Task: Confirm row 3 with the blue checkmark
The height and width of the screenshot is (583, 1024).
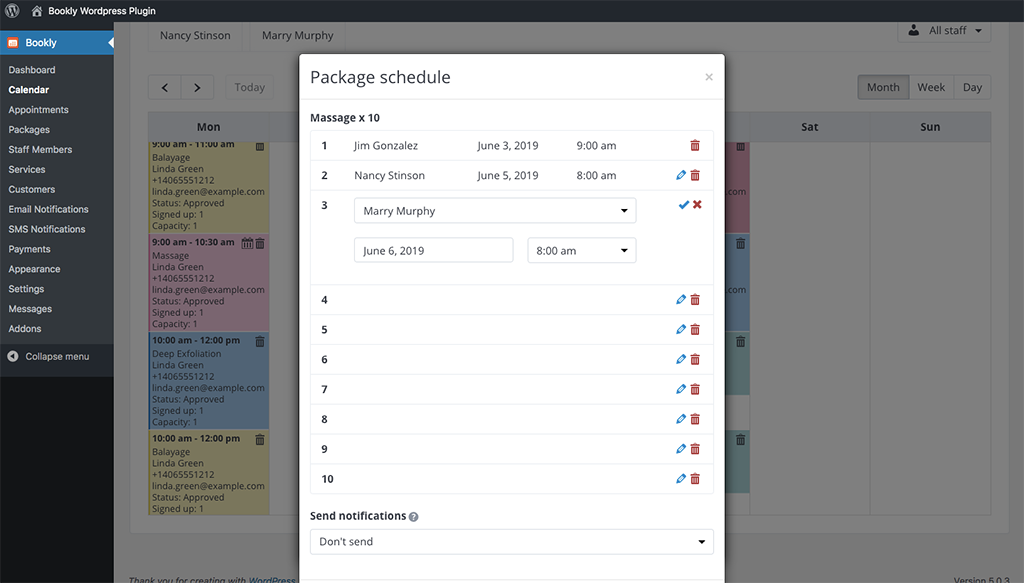Action: coord(683,205)
